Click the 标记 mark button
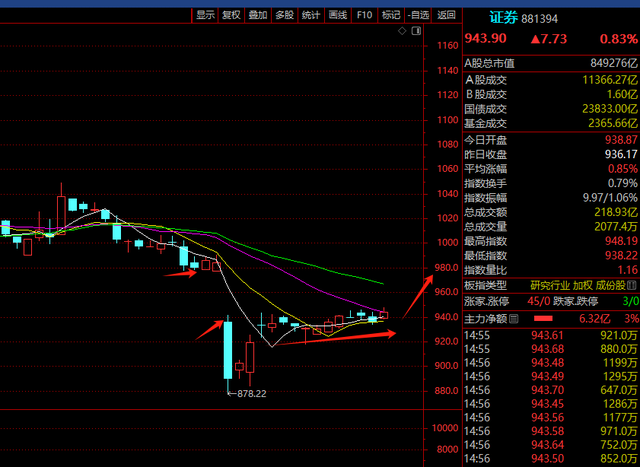This screenshot has height=467, width=640. coord(391,16)
